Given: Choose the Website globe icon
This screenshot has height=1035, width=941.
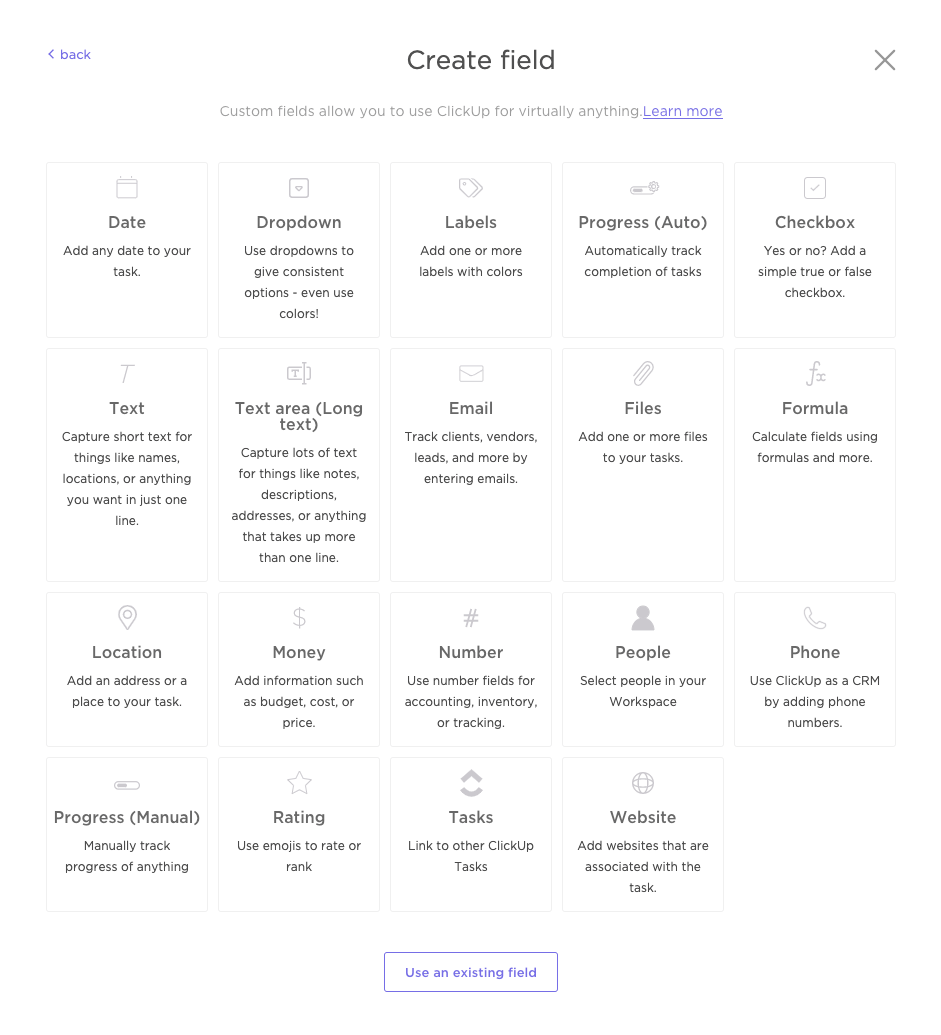Looking at the screenshot, I should coord(643,783).
